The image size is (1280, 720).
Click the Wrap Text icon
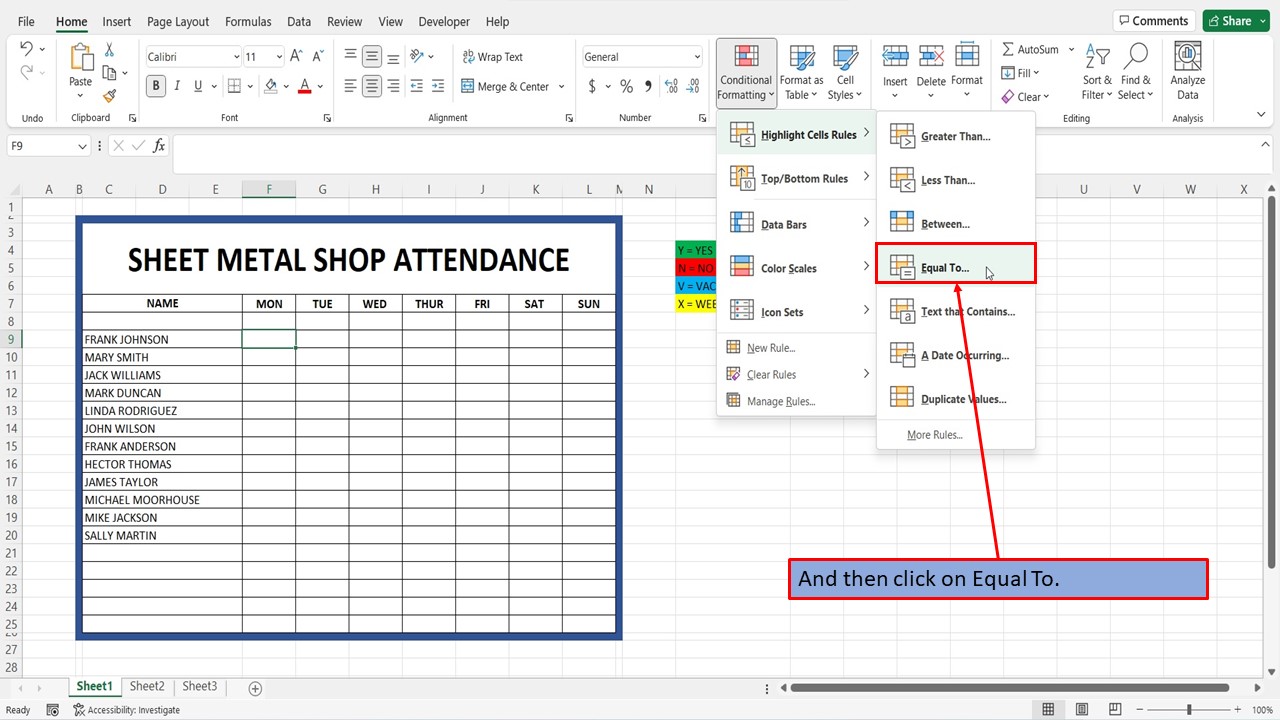493,57
